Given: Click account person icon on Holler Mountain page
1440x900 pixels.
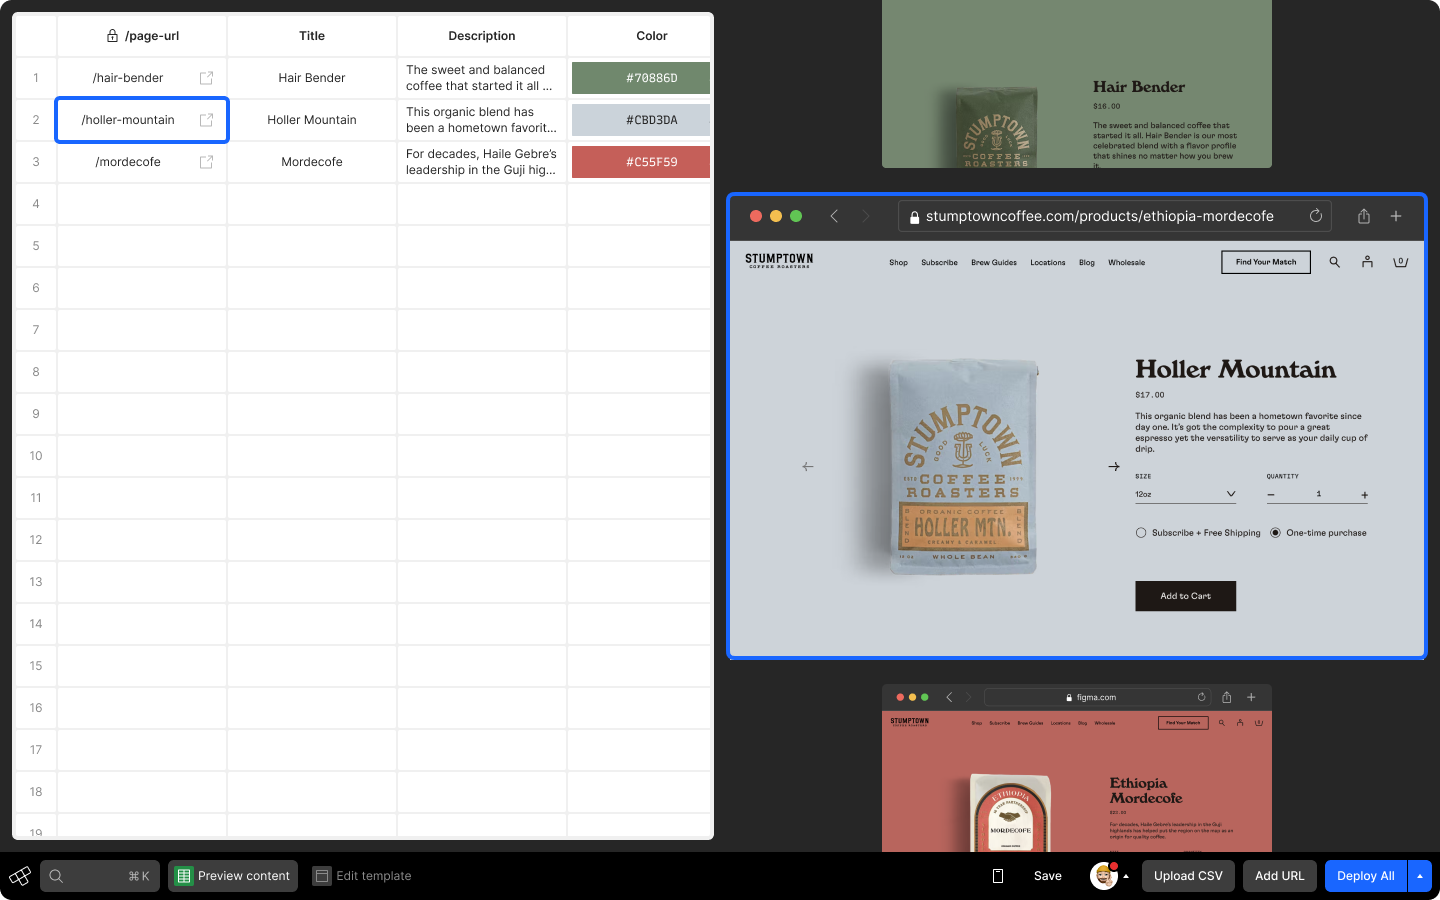Looking at the screenshot, I should click(1367, 262).
